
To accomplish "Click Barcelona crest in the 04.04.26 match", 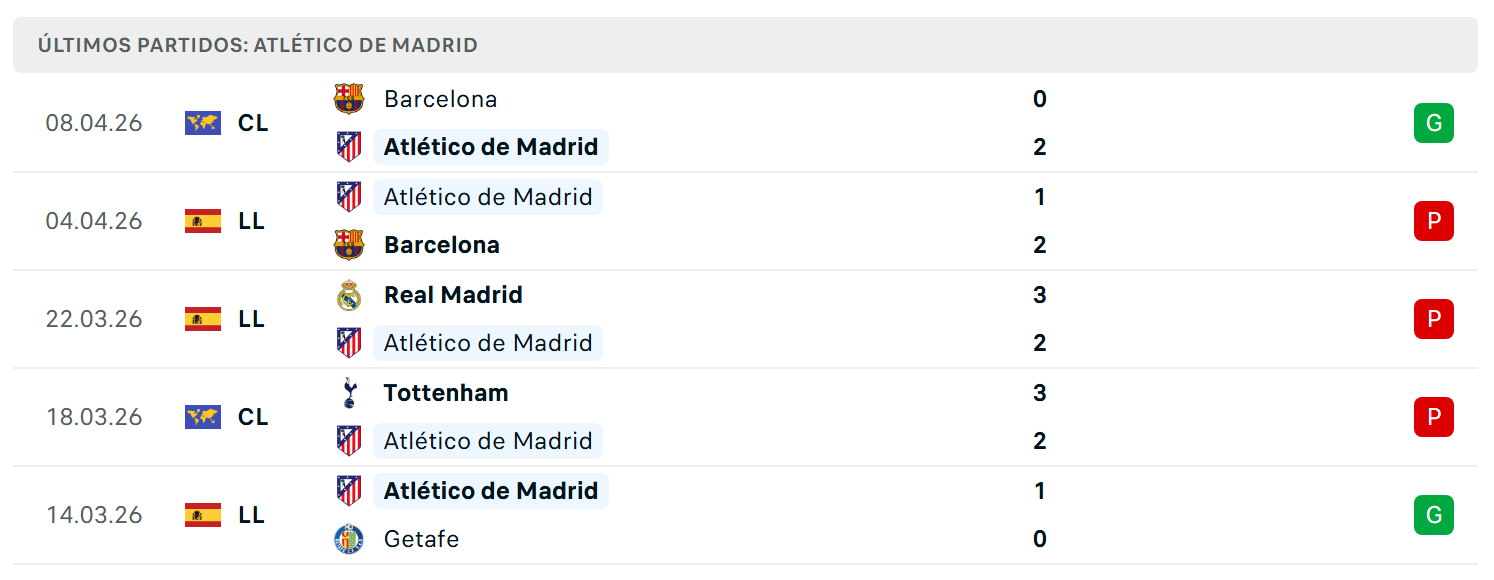I will coord(349,245).
